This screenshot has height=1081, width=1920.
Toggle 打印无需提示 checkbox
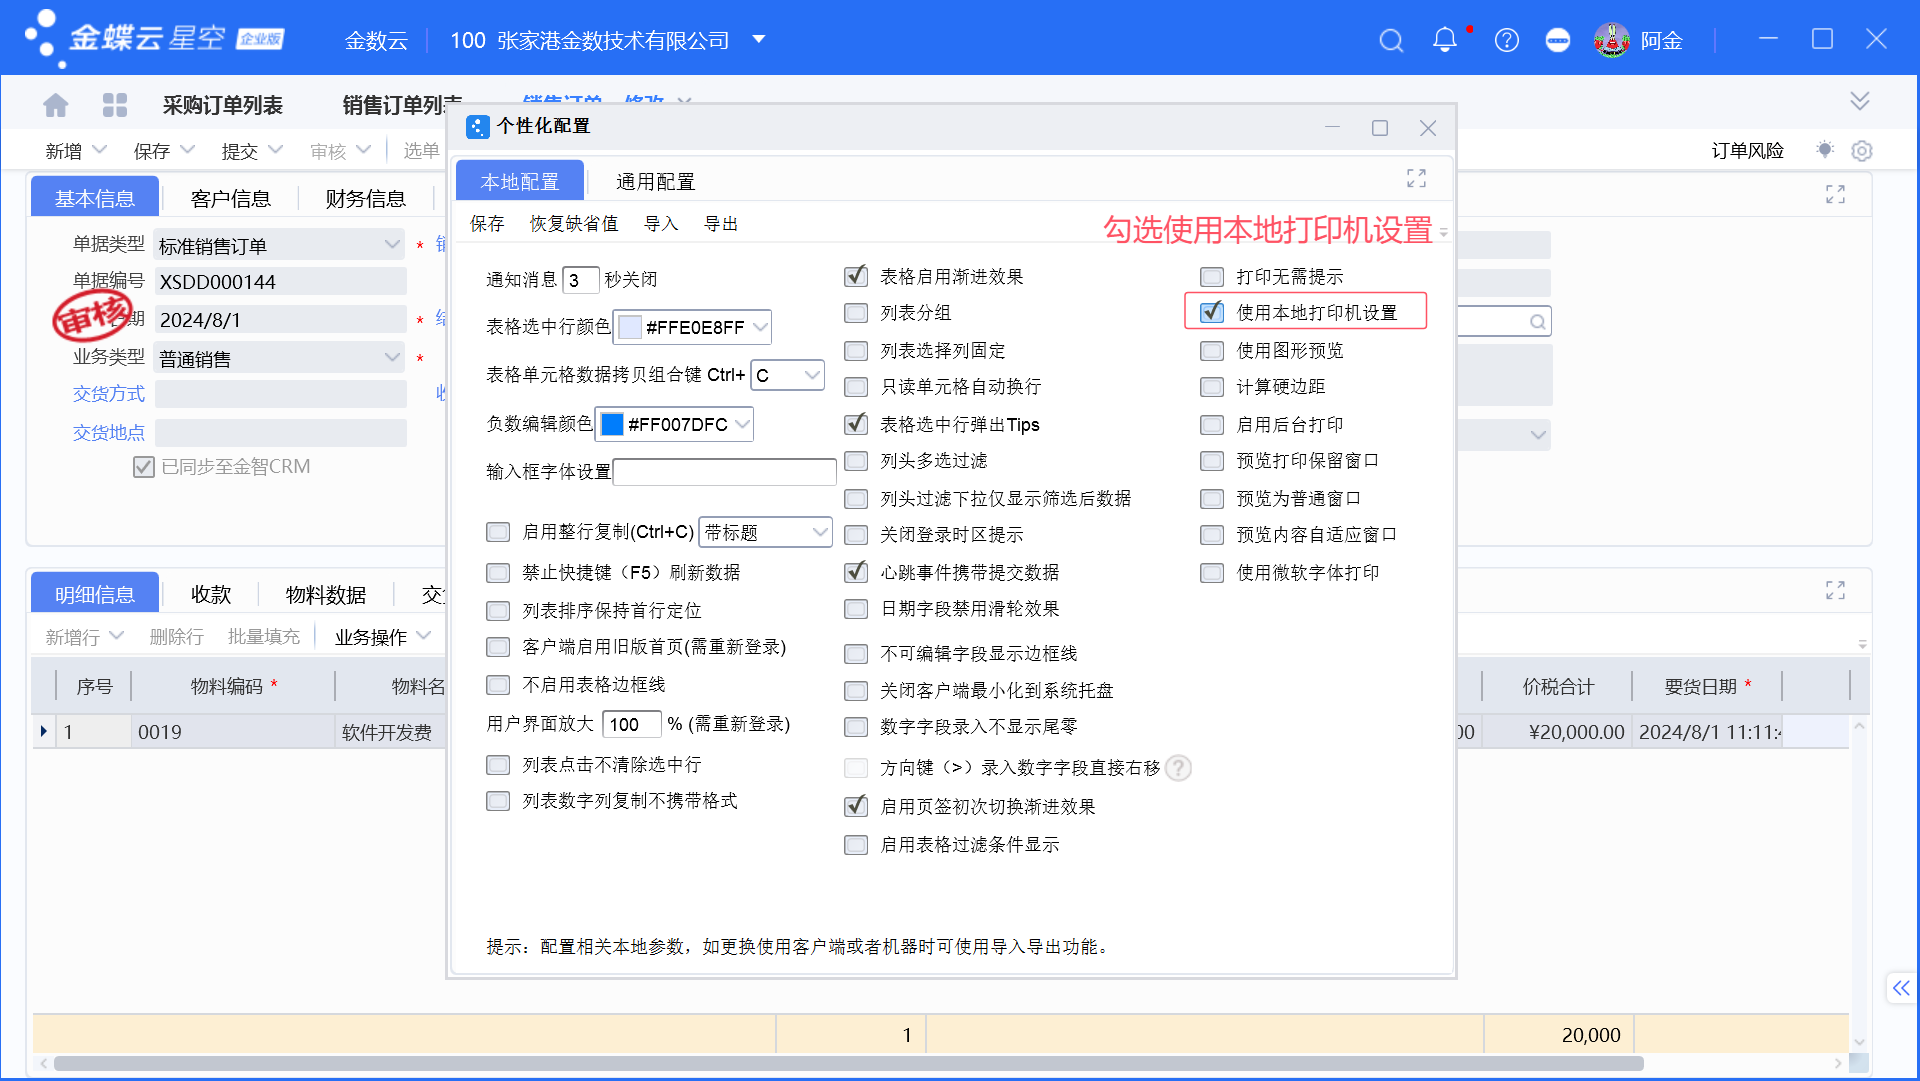pos(1212,276)
